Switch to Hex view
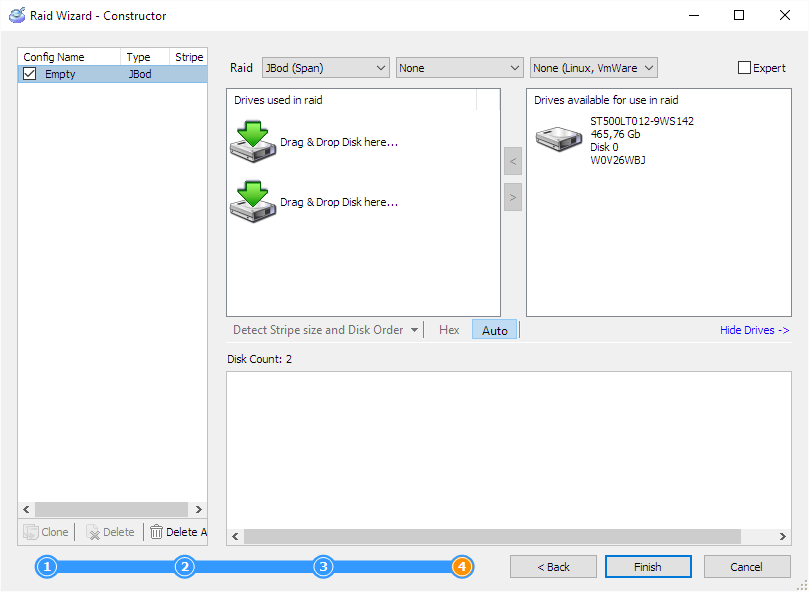This screenshot has width=809, height=592. [x=449, y=330]
